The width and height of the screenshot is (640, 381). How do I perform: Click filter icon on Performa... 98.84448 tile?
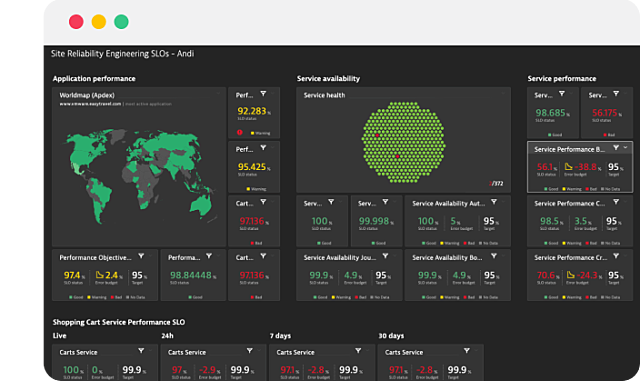pos(209,256)
